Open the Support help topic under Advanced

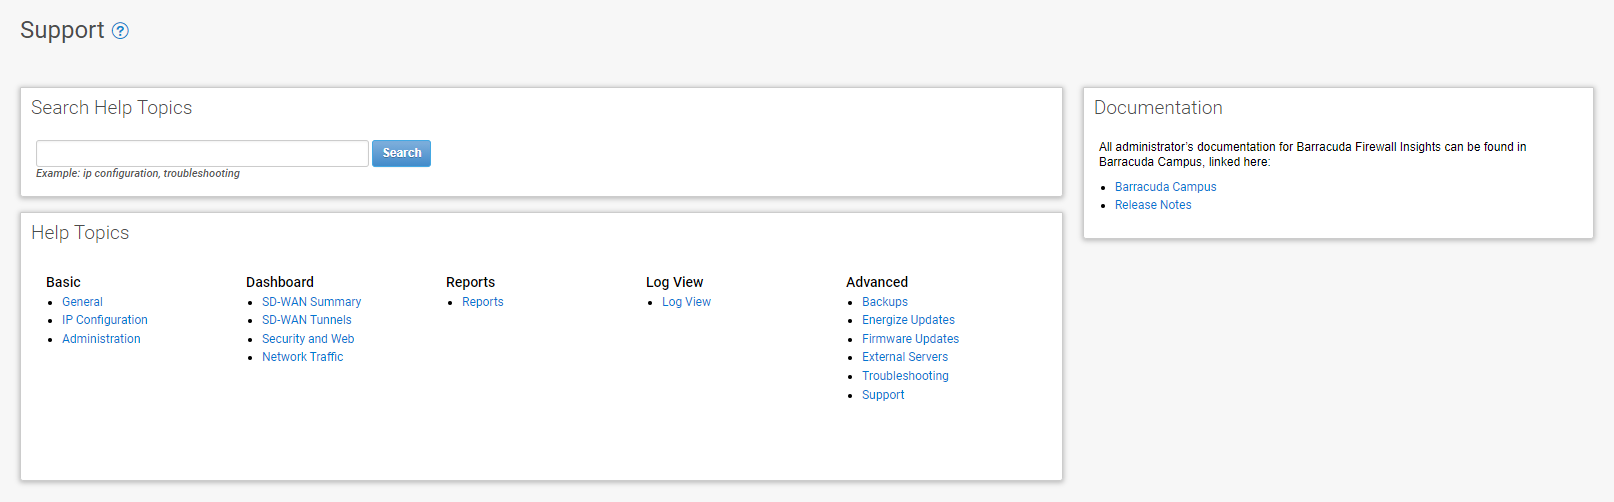[883, 395]
